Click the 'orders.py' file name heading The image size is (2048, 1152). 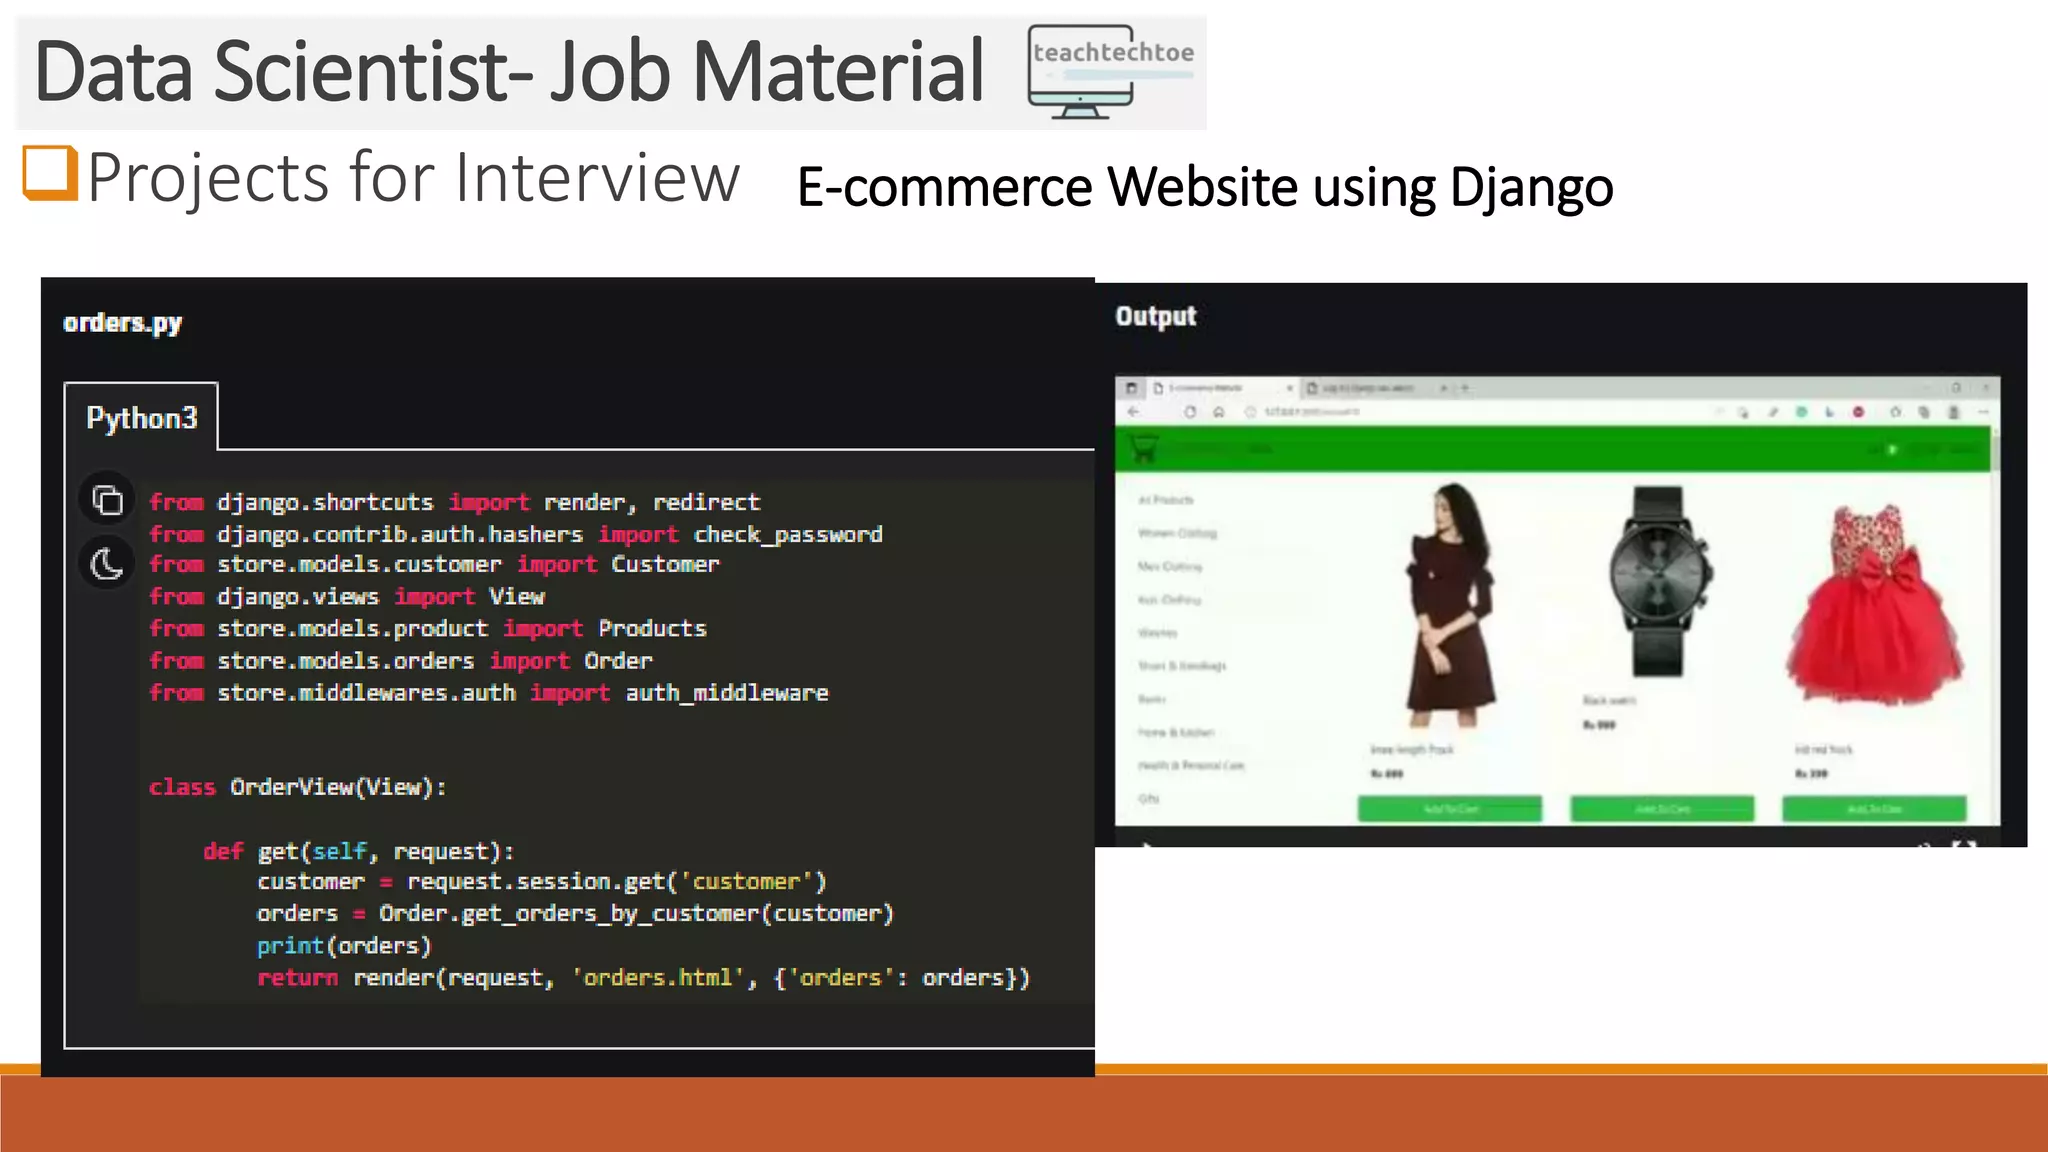123,323
